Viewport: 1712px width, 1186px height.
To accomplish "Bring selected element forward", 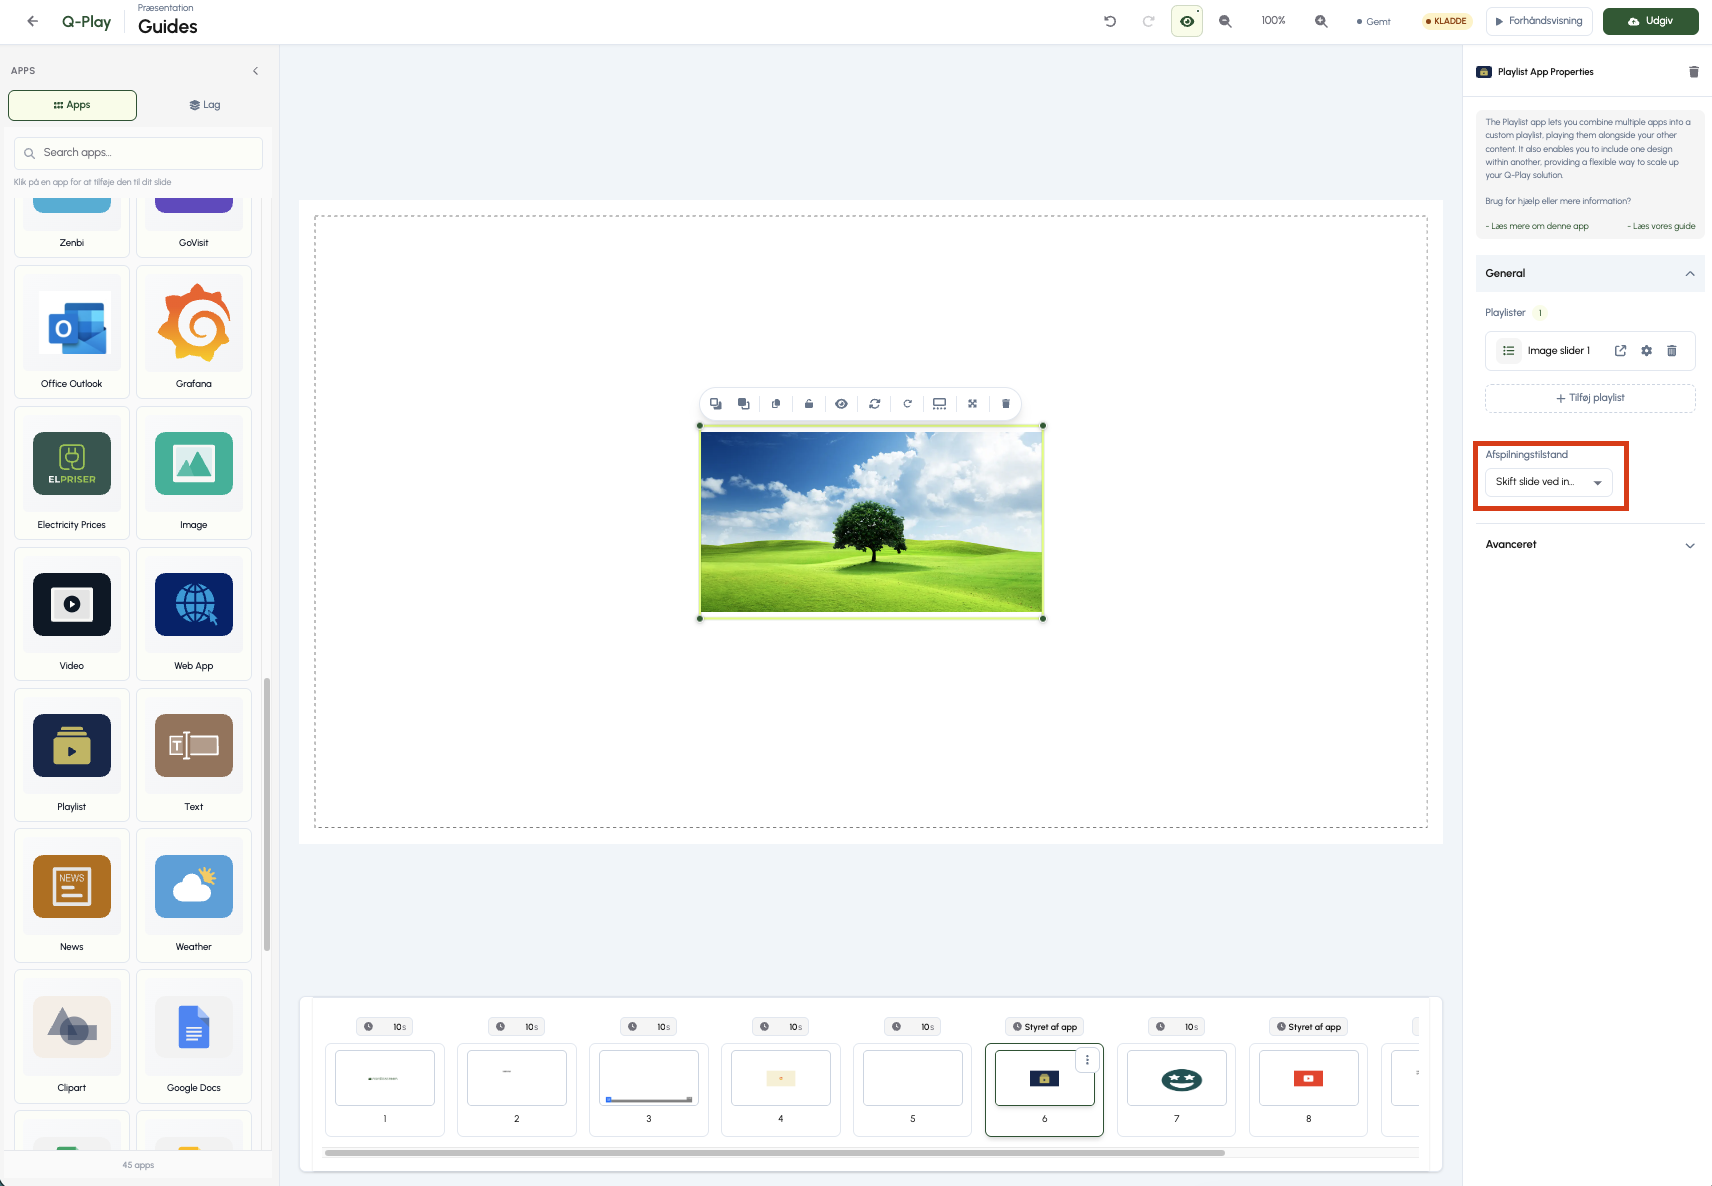I will tap(744, 404).
